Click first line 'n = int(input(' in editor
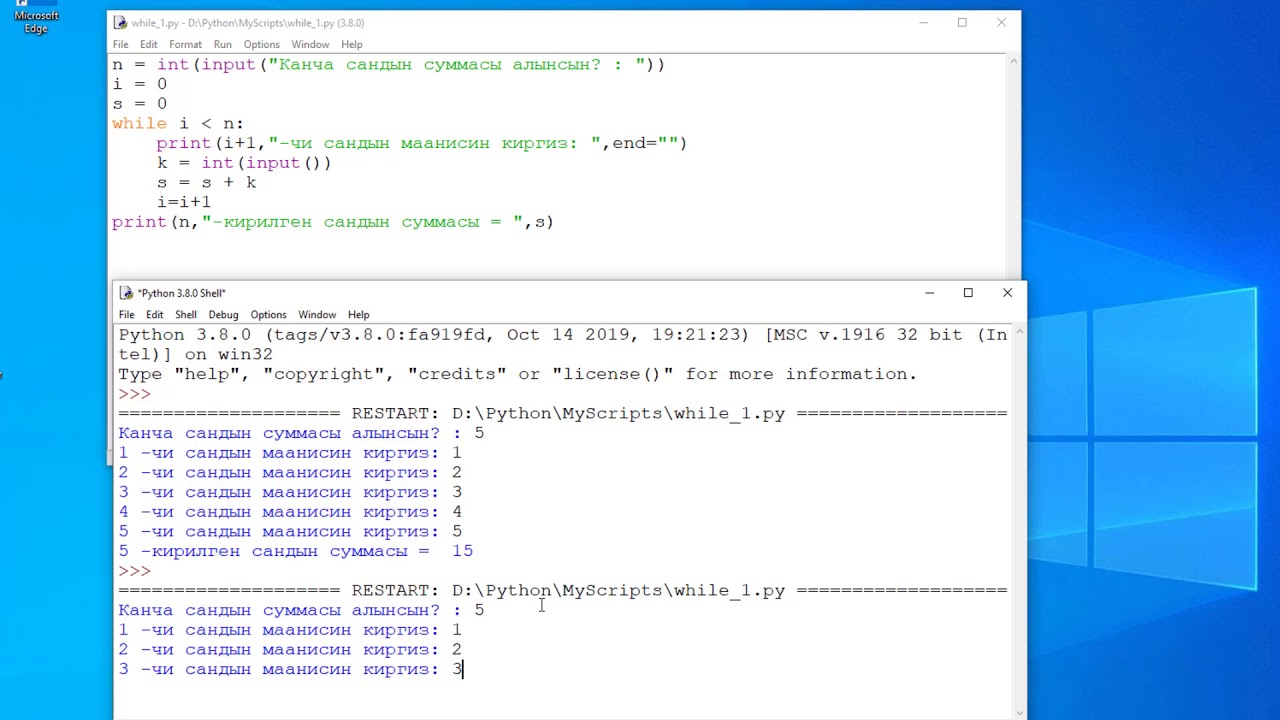 click(x=388, y=65)
